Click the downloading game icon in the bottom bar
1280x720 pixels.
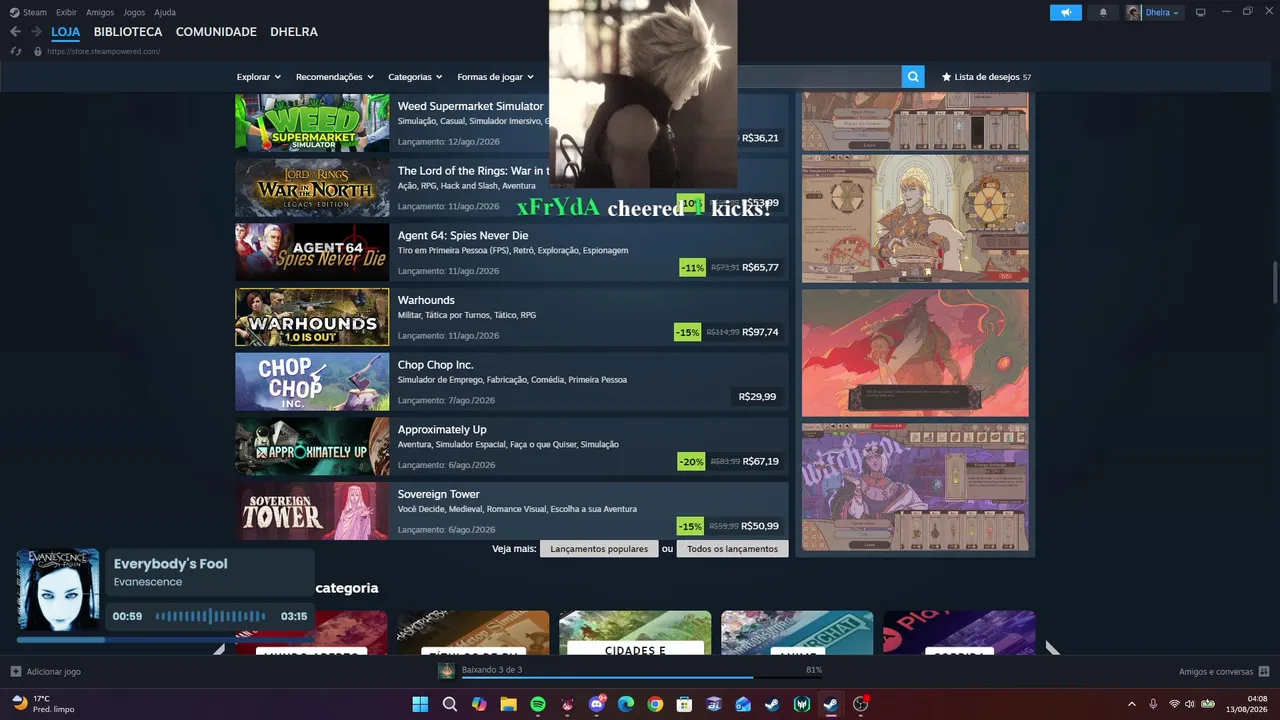pos(446,670)
